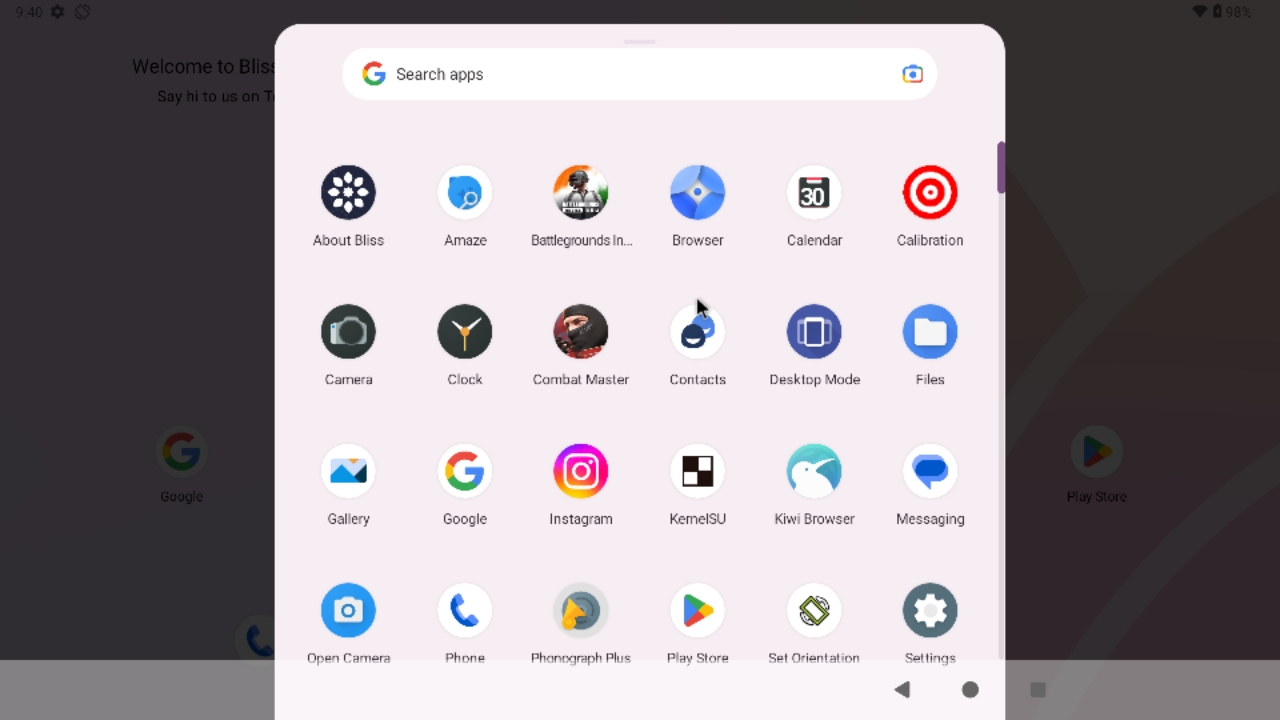Viewport: 1280px width, 720px height.
Task: Launch Battlegrounds India game
Action: (580, 192)
